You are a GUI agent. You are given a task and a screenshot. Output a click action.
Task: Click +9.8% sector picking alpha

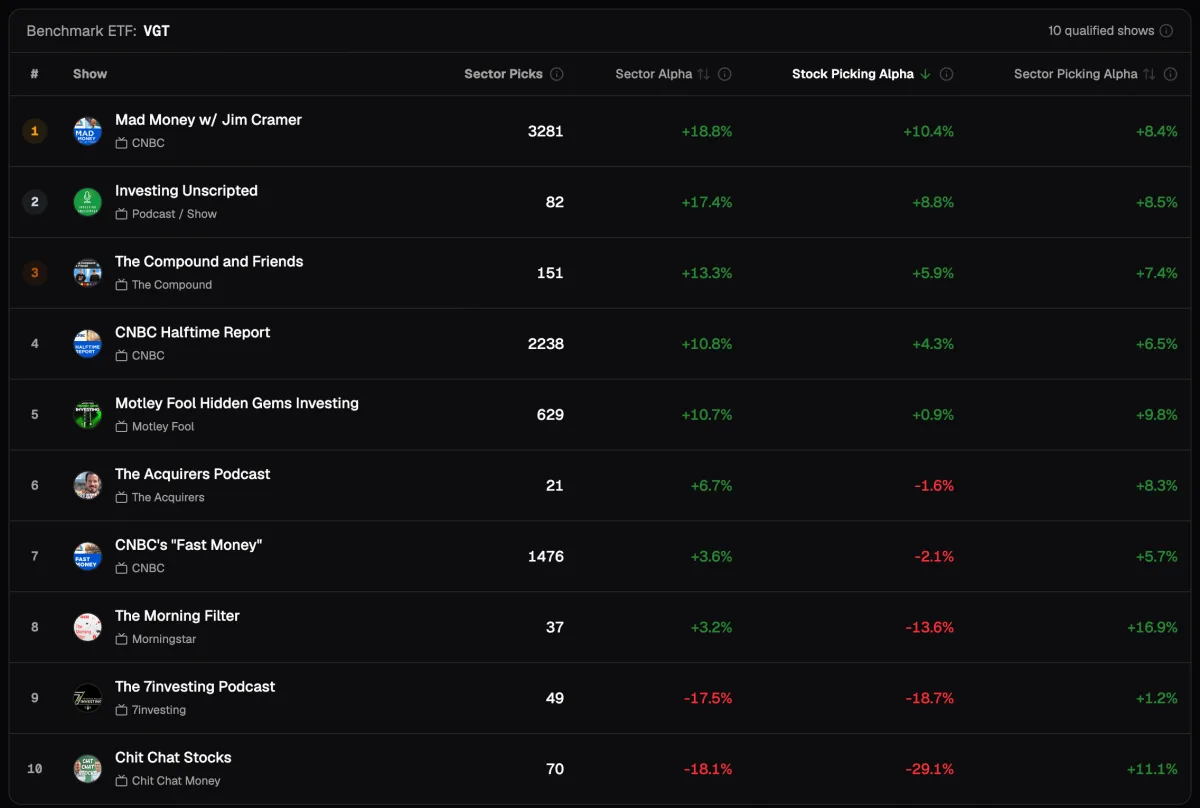click(x=1156, y=415)
